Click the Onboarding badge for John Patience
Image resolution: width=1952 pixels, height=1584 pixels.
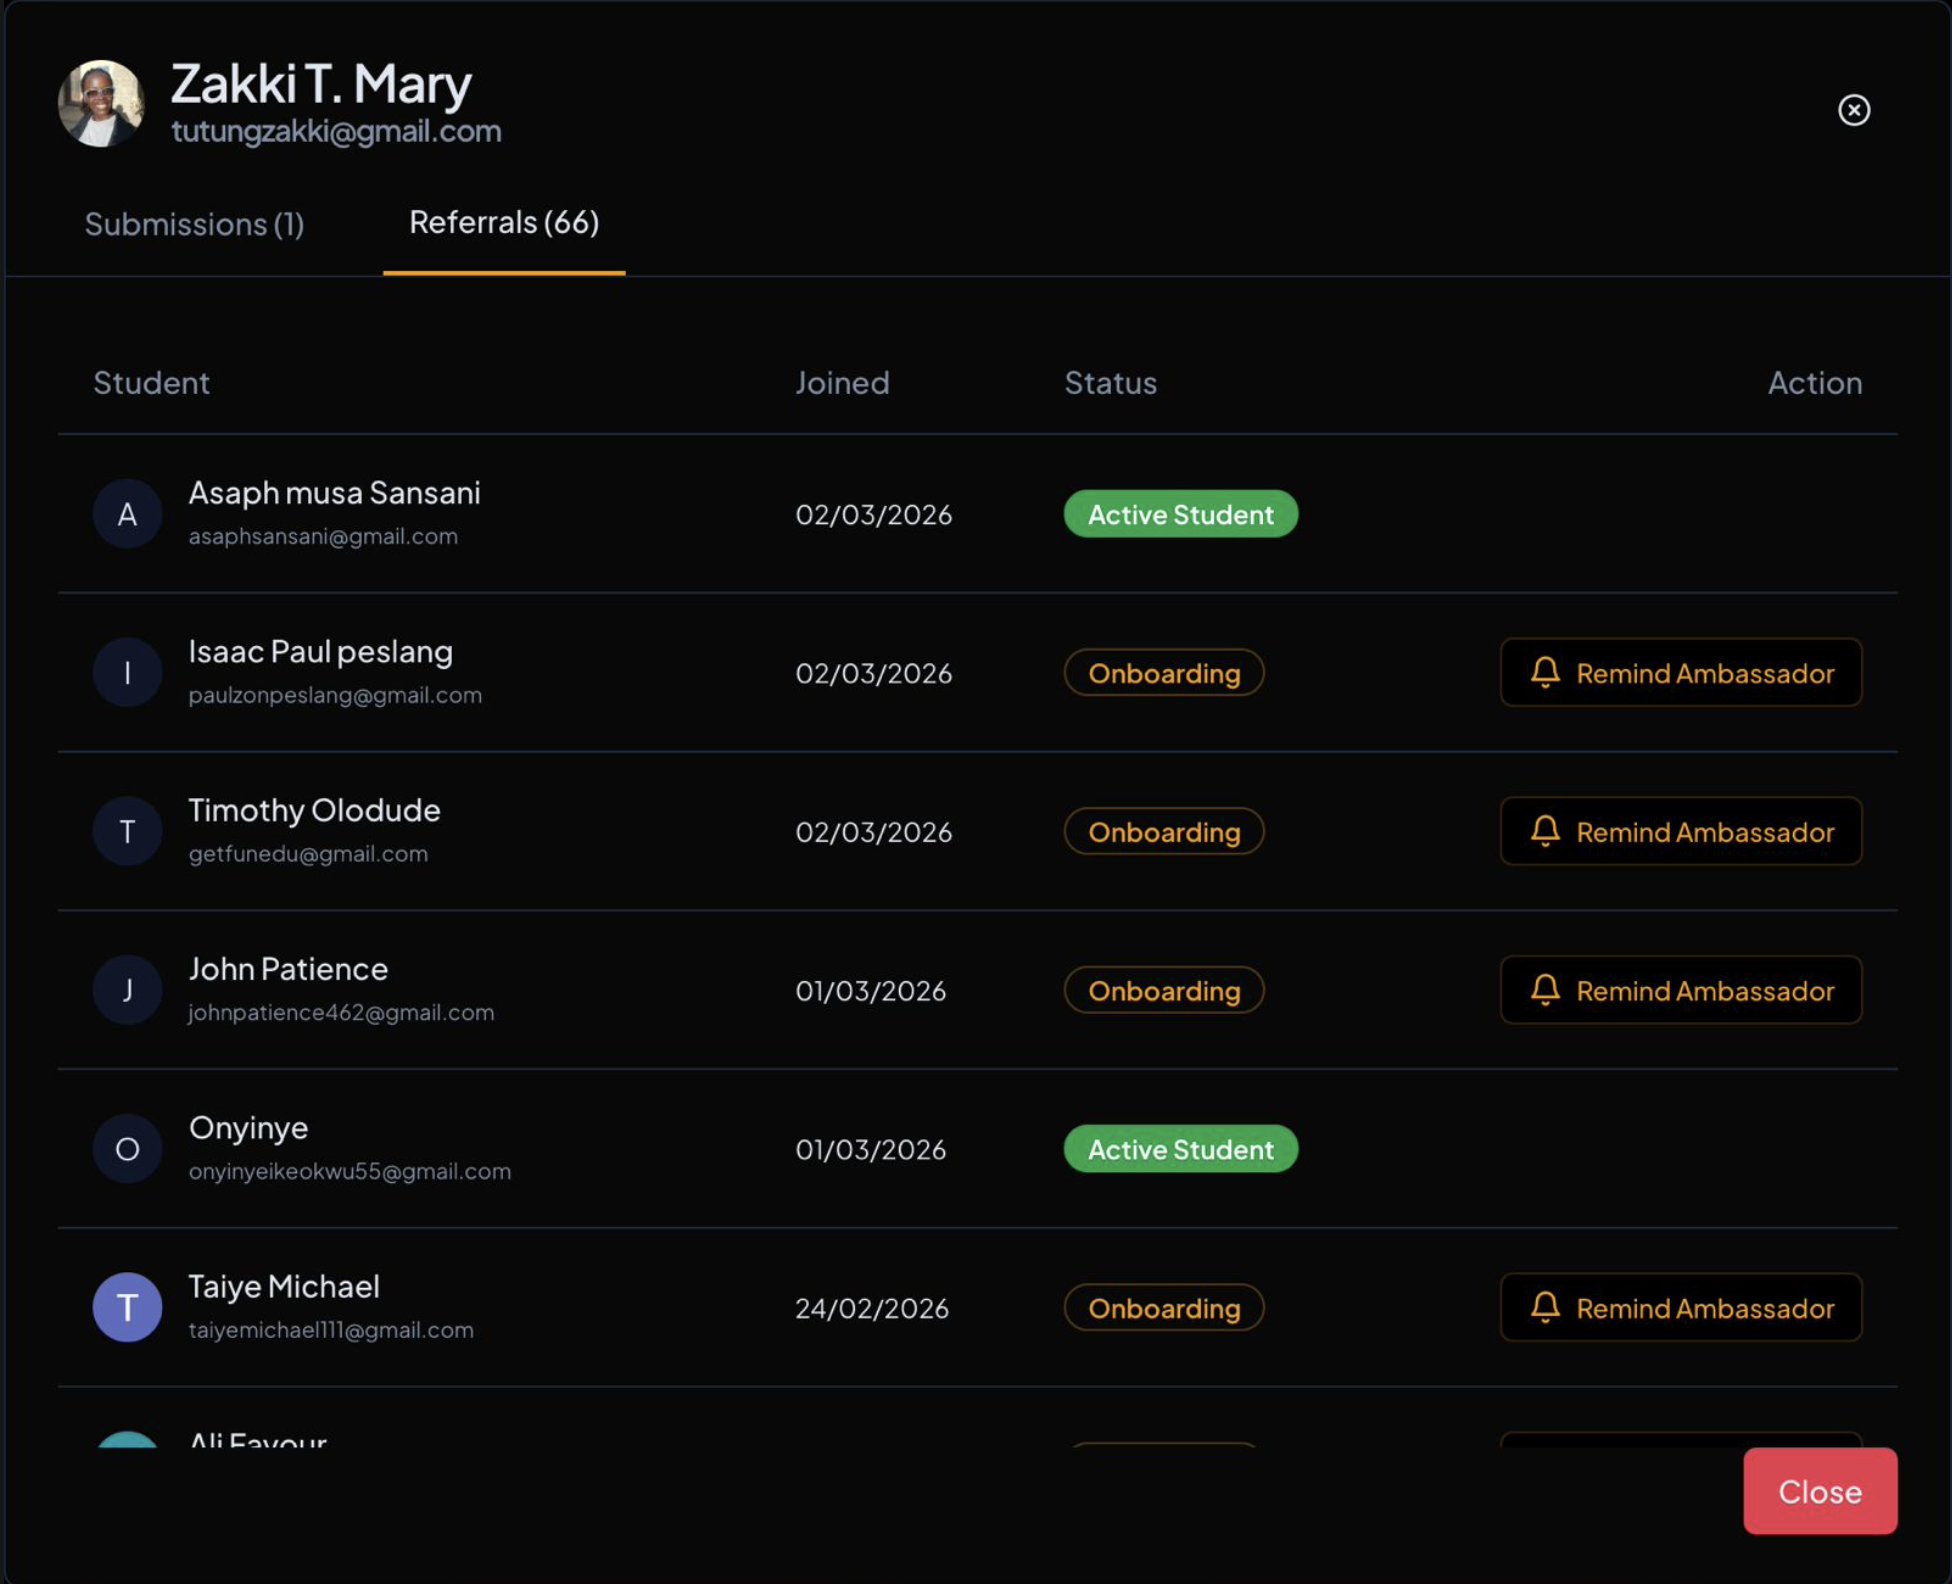coord(1163,990)
